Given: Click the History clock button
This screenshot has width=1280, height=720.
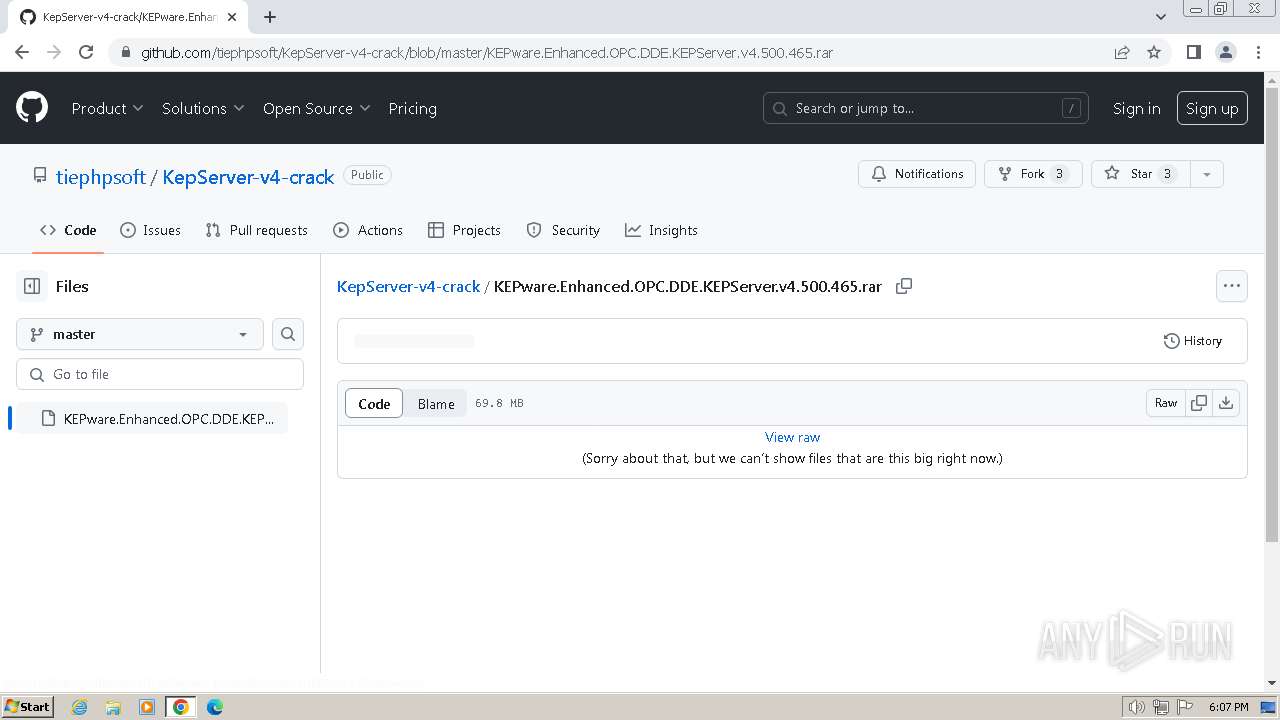Looking at the screenshot, I should (1193, 341).
